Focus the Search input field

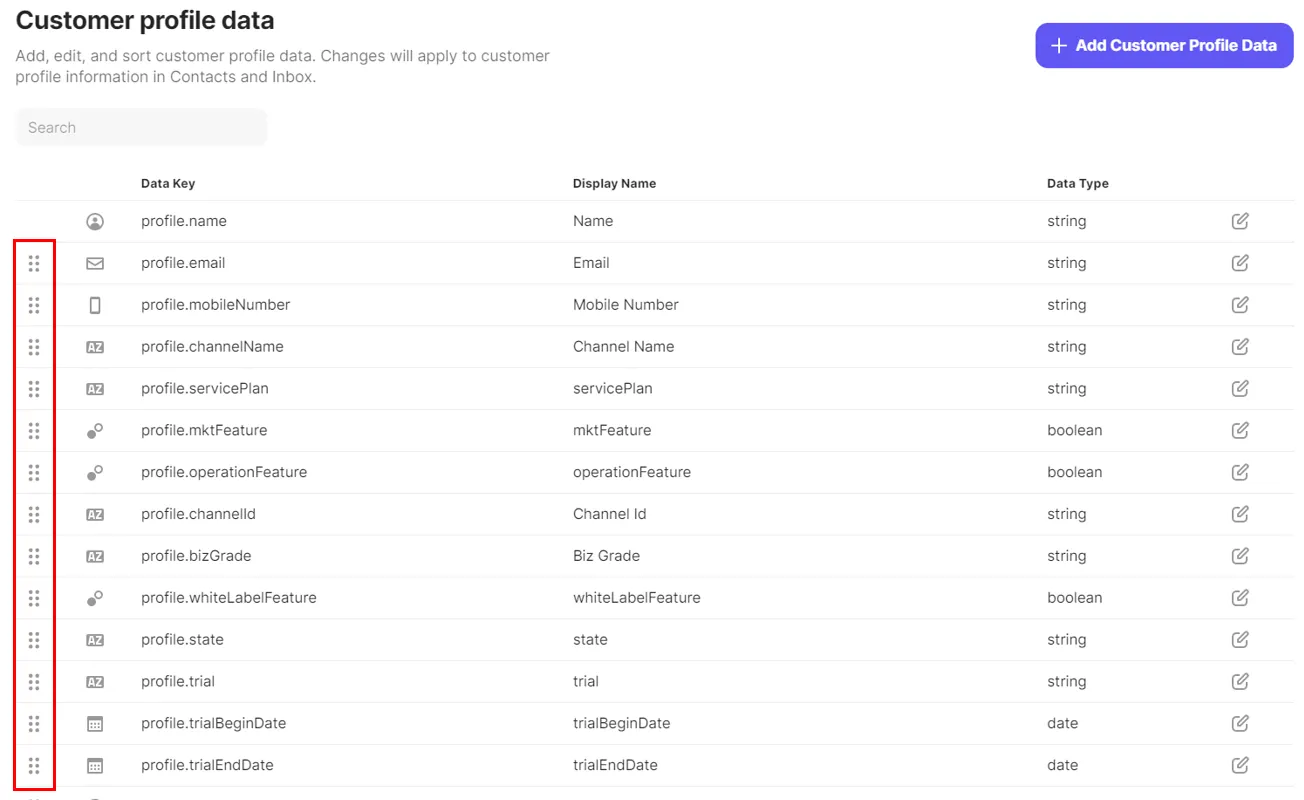[141, 128]
